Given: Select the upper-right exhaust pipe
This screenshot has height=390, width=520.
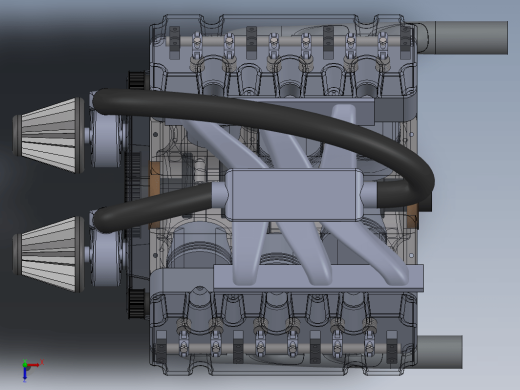Looking at the screenshot, I should (x=463, y=38).
